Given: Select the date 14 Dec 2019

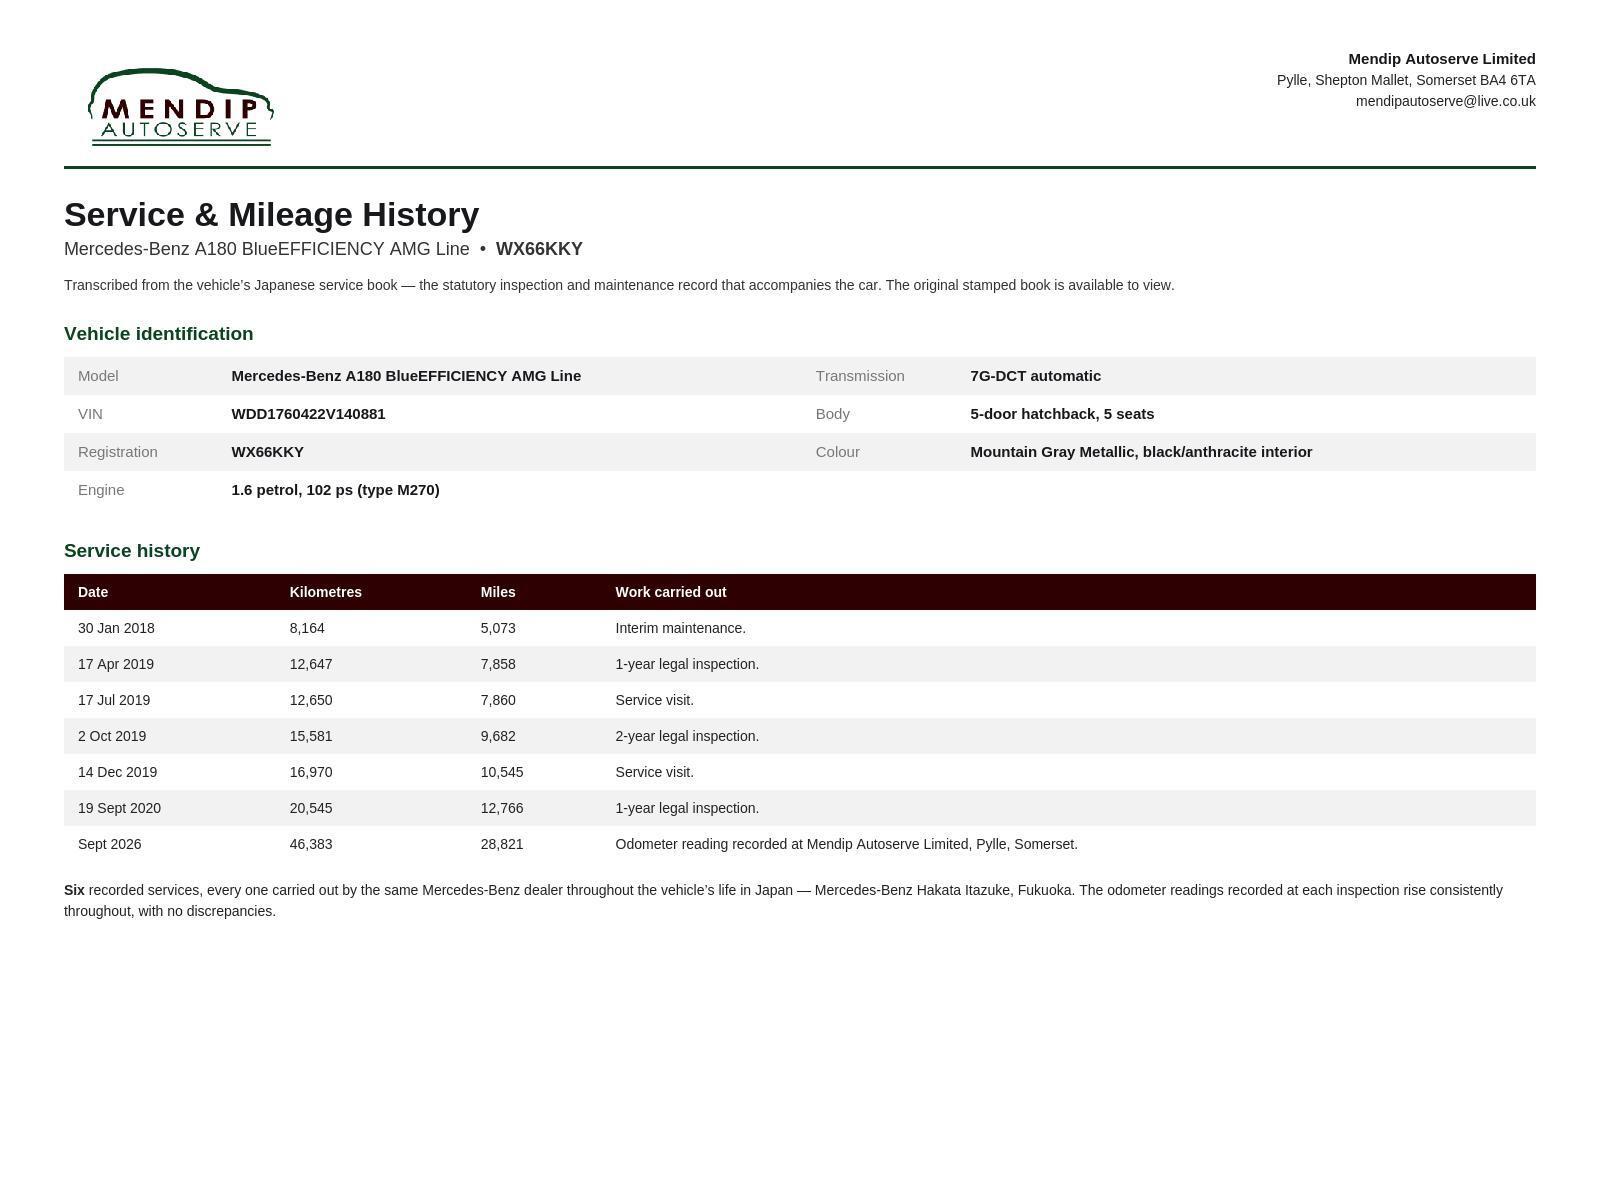Looking at the screenshot, I should [x=118, y=772].
